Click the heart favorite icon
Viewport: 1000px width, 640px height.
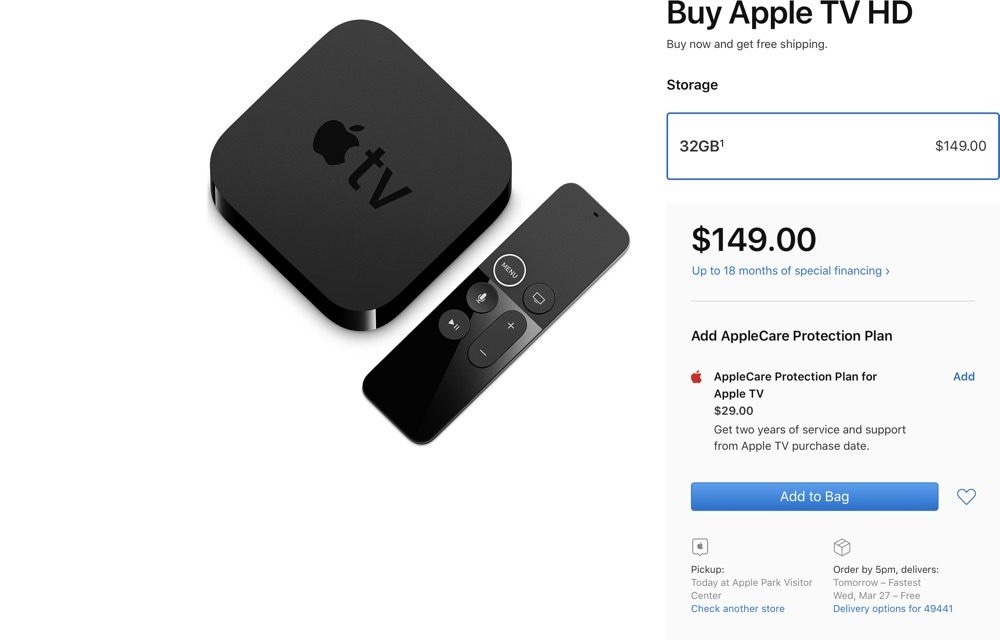966,496
